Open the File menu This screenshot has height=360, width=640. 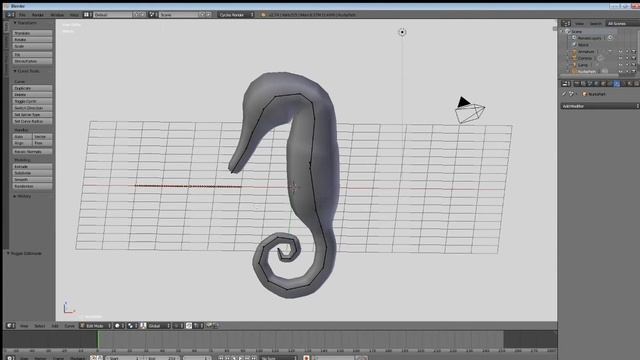tap(22, 15)
